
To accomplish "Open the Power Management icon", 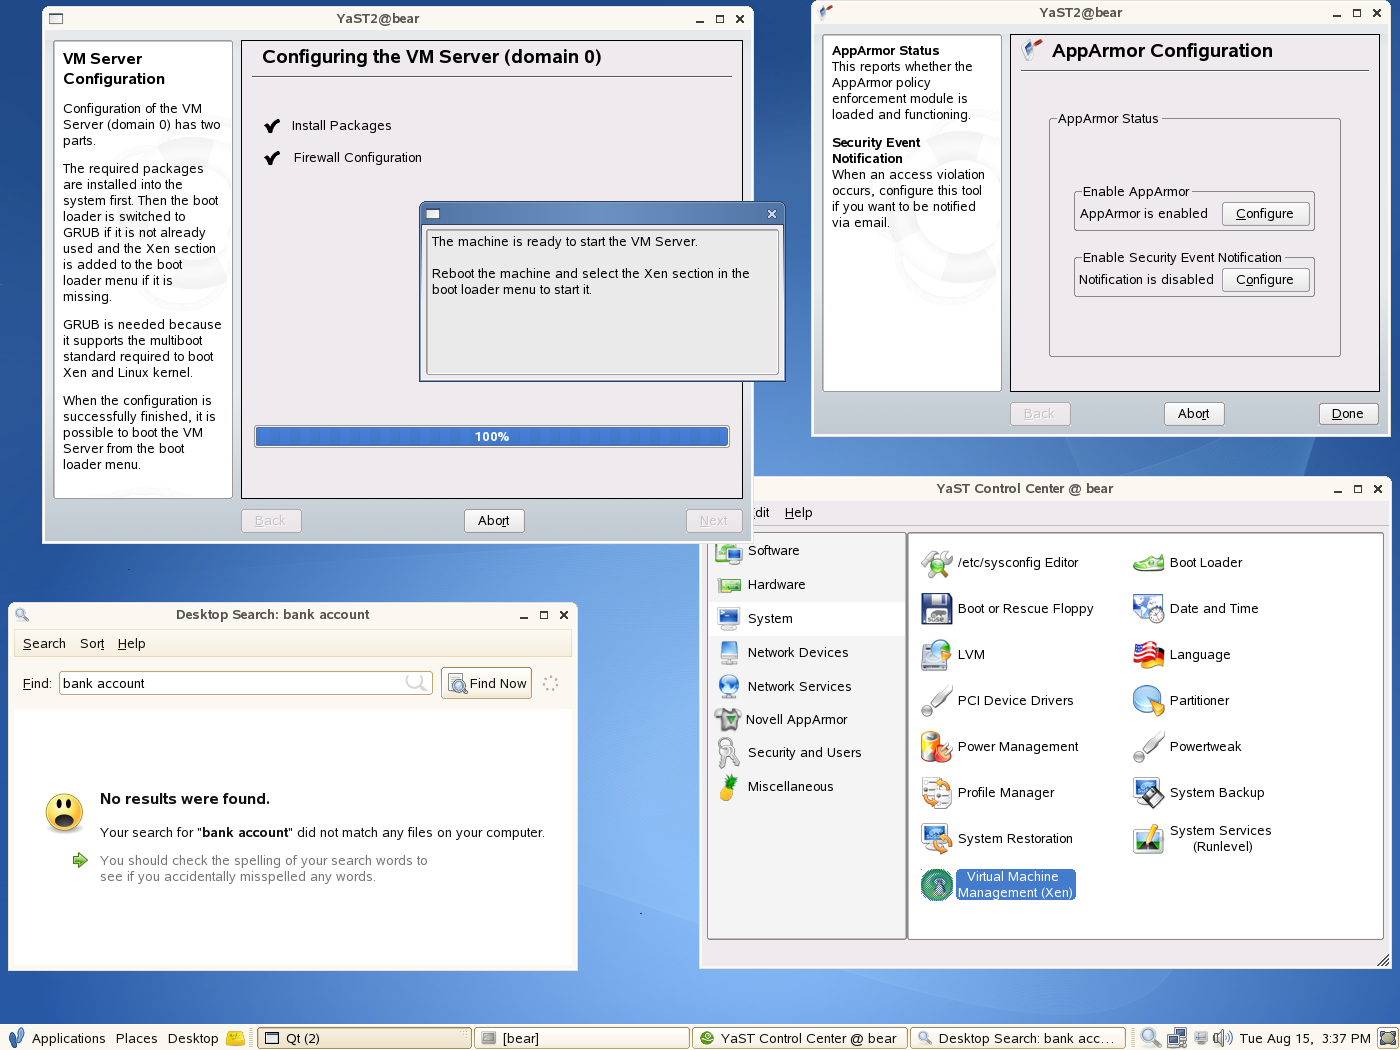I will tap(936, 747).
